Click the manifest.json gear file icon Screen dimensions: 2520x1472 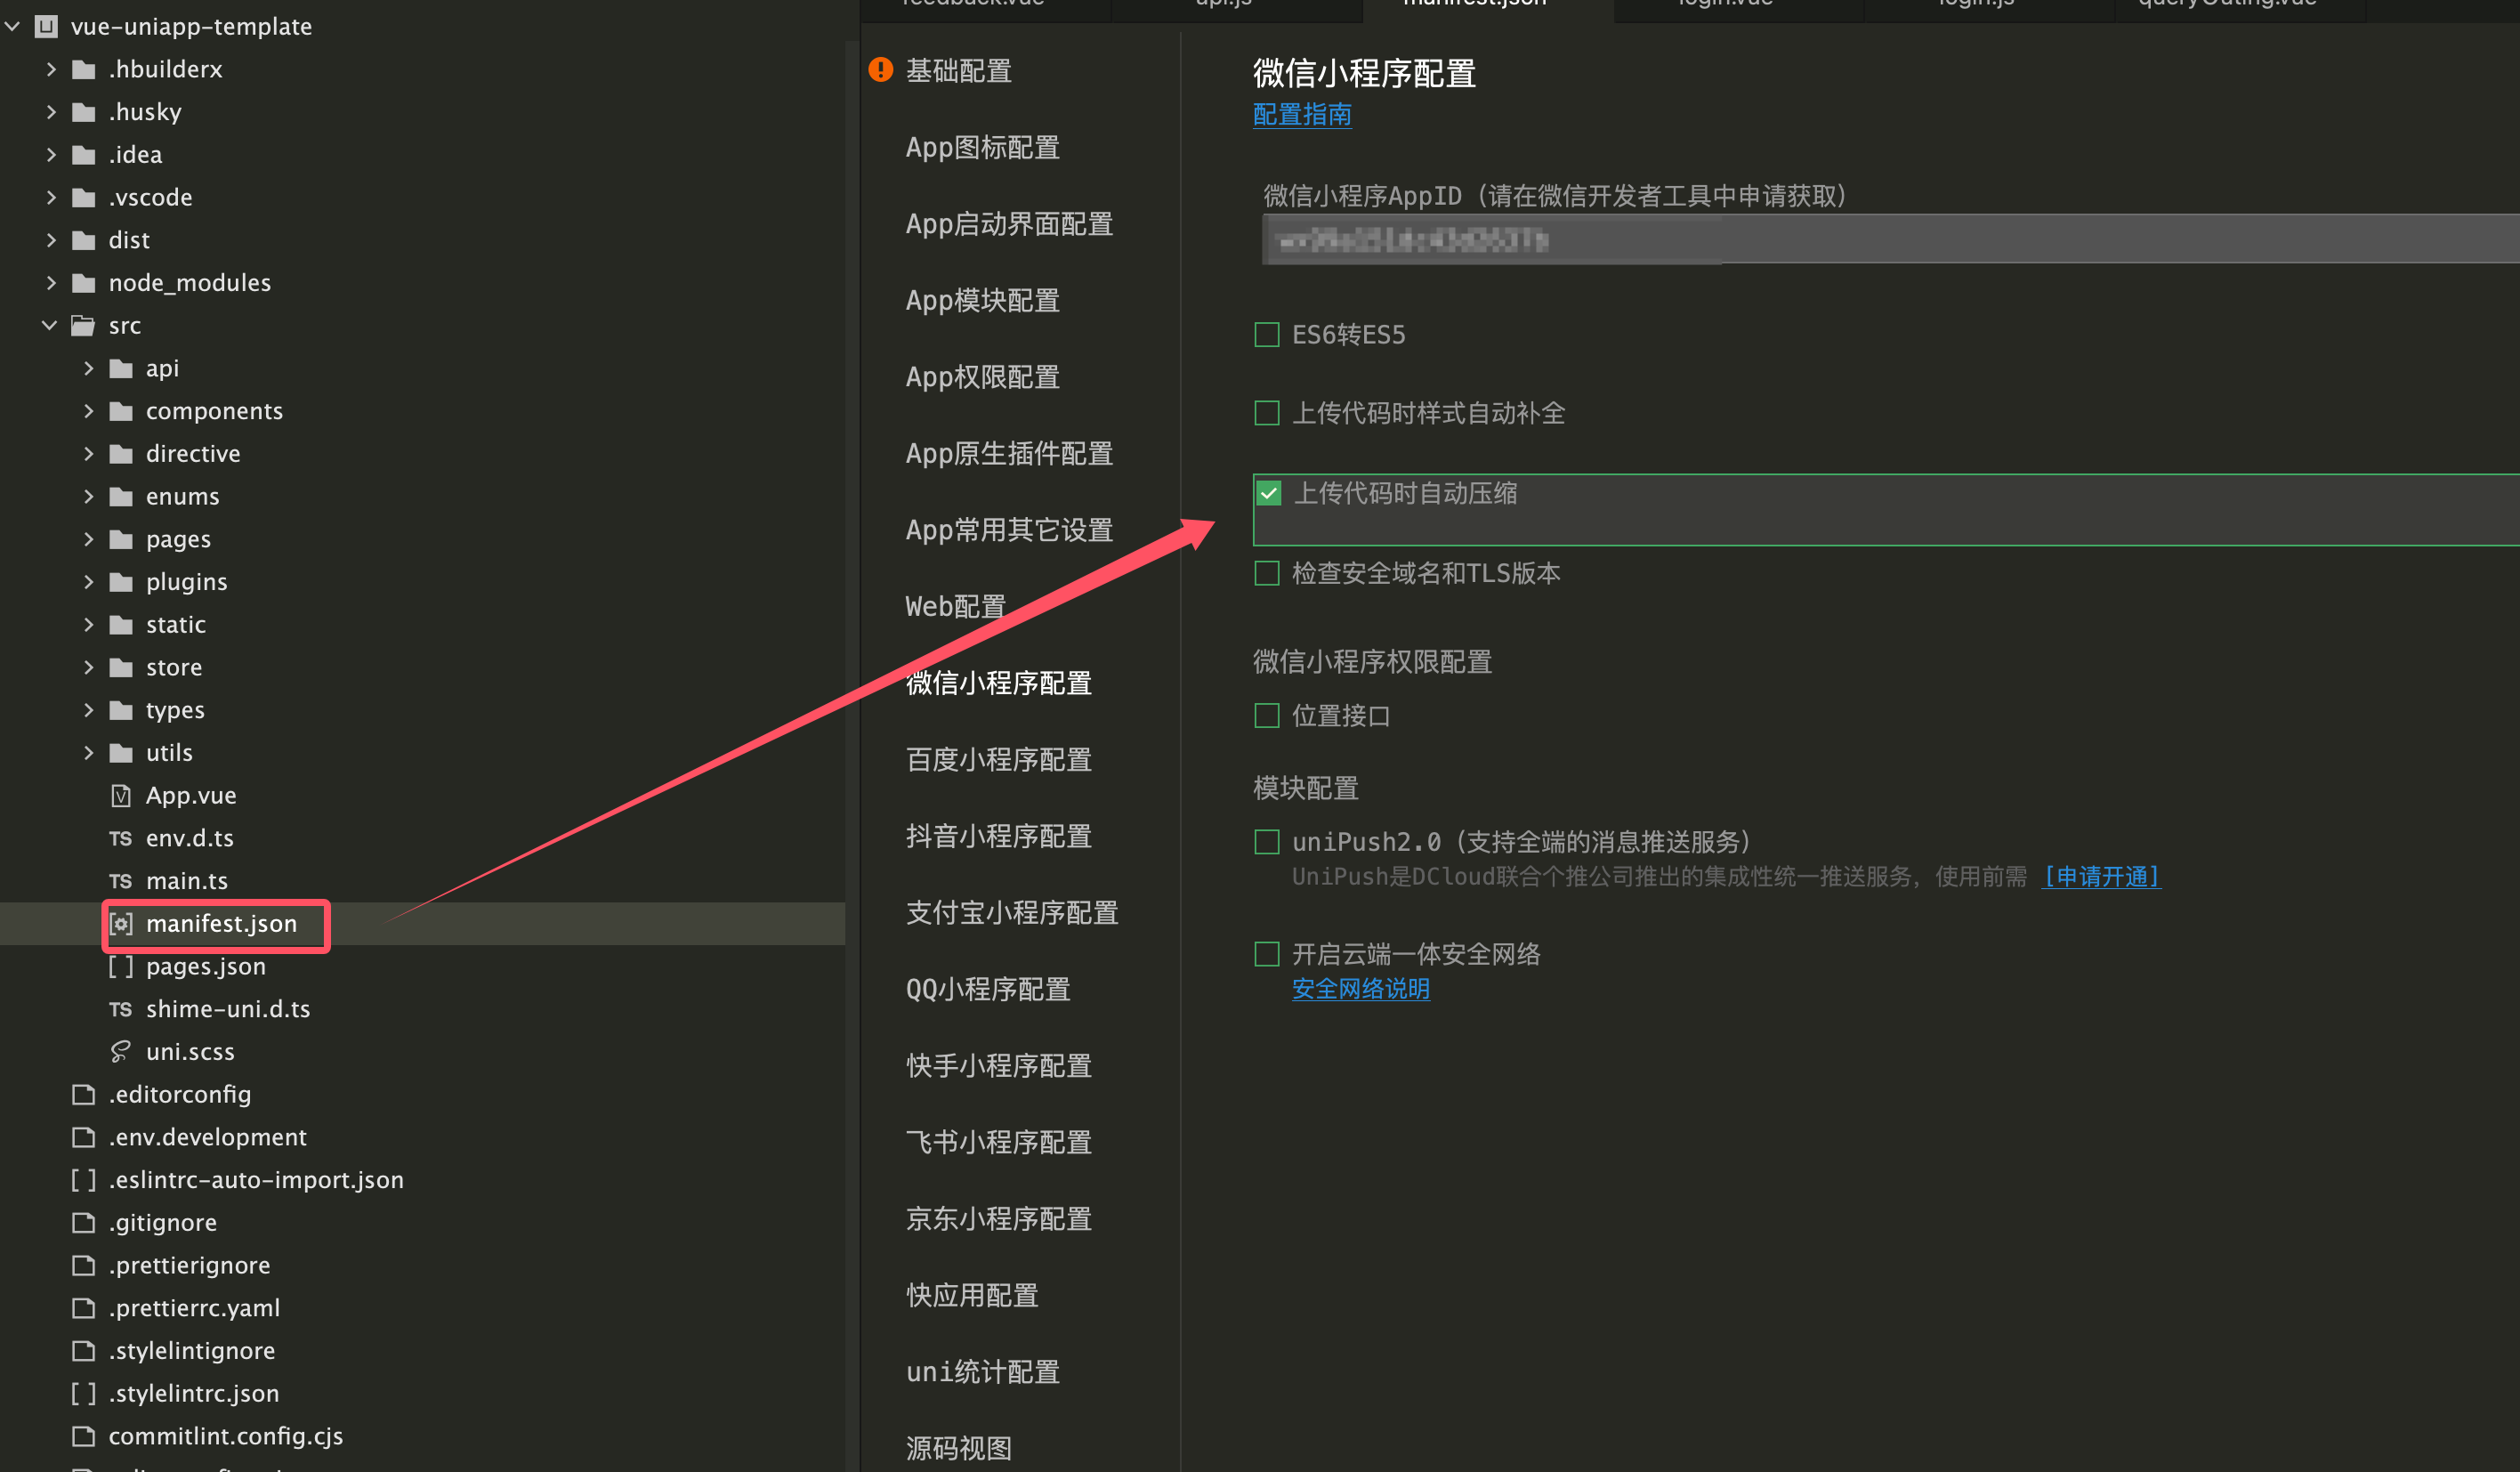coord(121,924)
